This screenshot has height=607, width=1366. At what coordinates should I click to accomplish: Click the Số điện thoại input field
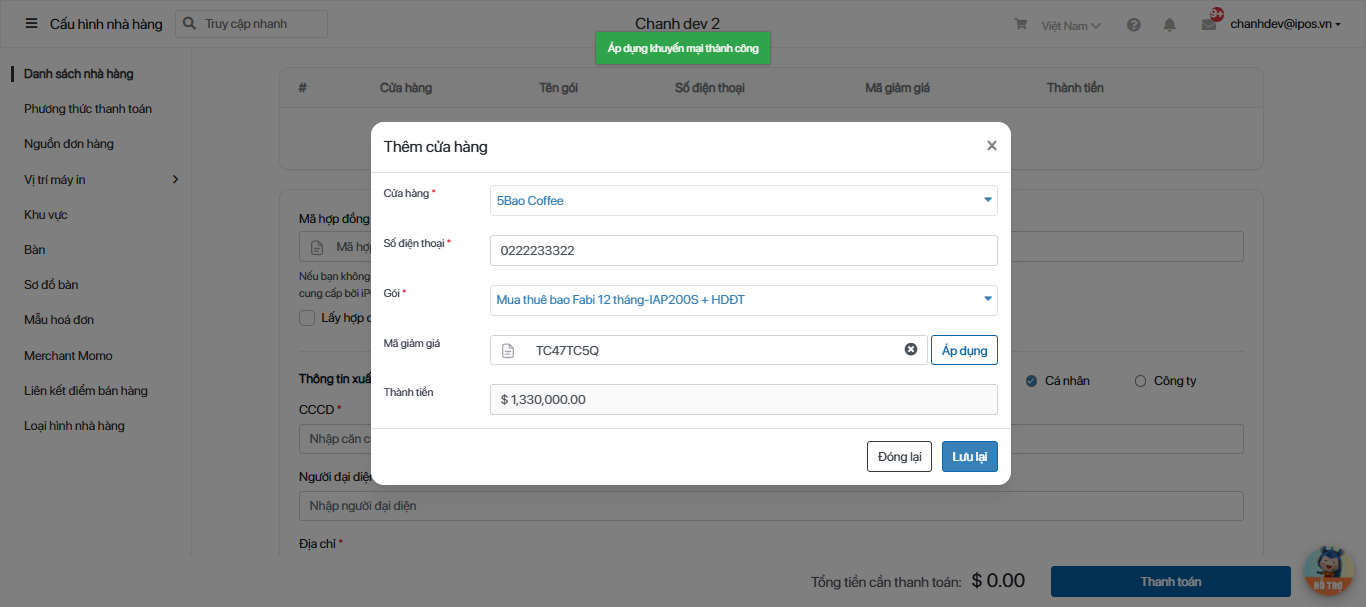[743, 251]
